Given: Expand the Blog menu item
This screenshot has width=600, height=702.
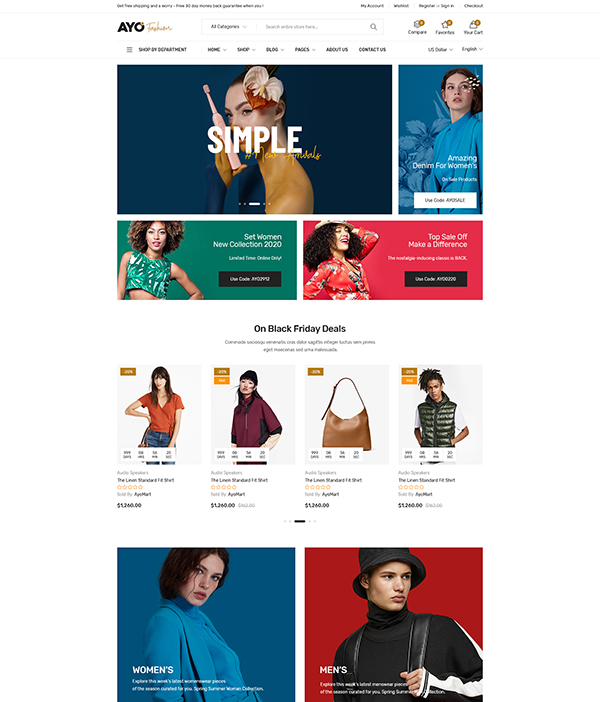Looking at the screenshot, I should pyautogui.click(x=274, y=50).
